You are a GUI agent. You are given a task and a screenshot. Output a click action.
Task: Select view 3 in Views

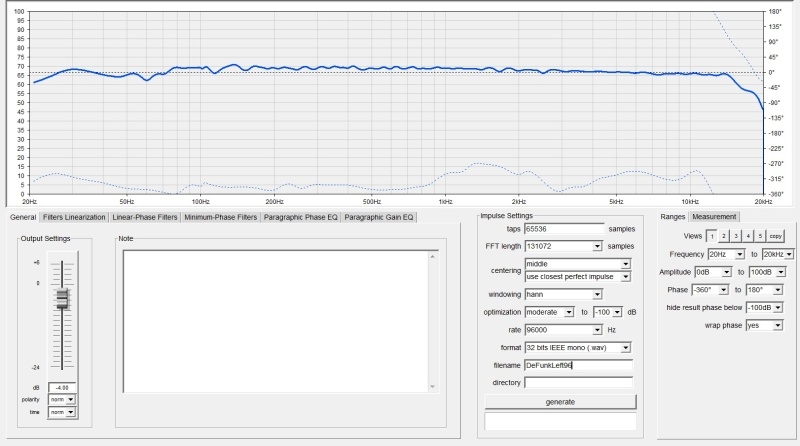click(736, 236)
